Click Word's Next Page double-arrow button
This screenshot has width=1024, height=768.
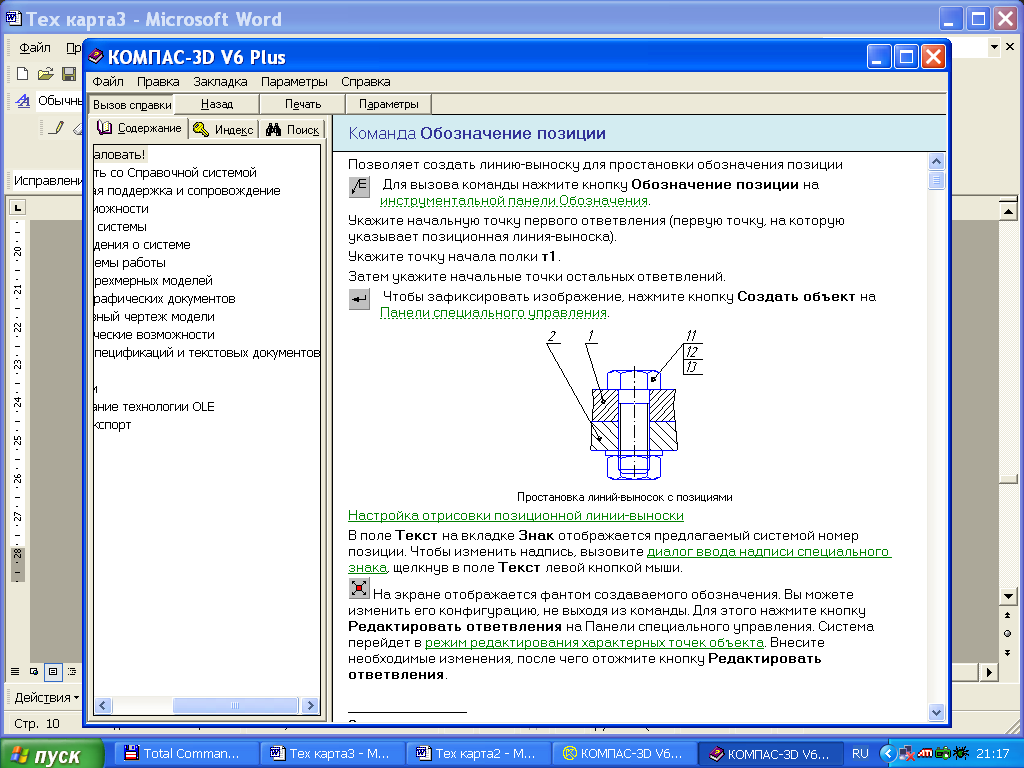tap(1008, 652)
